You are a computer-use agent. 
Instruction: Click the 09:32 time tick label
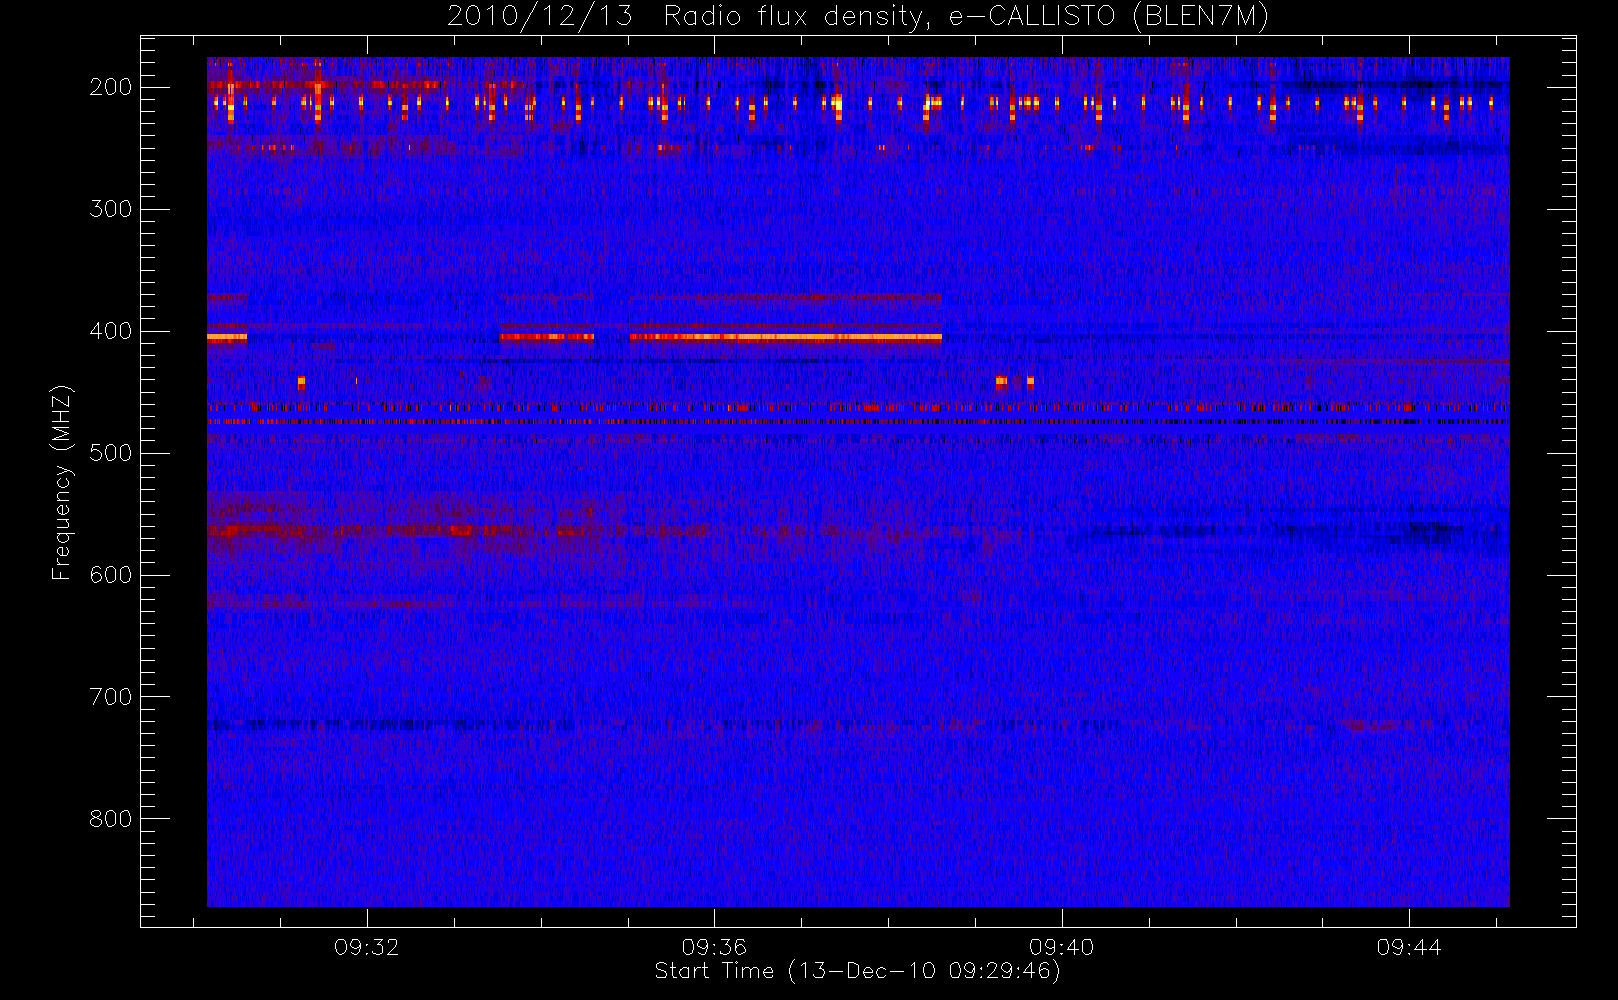[x=367, y=947]
